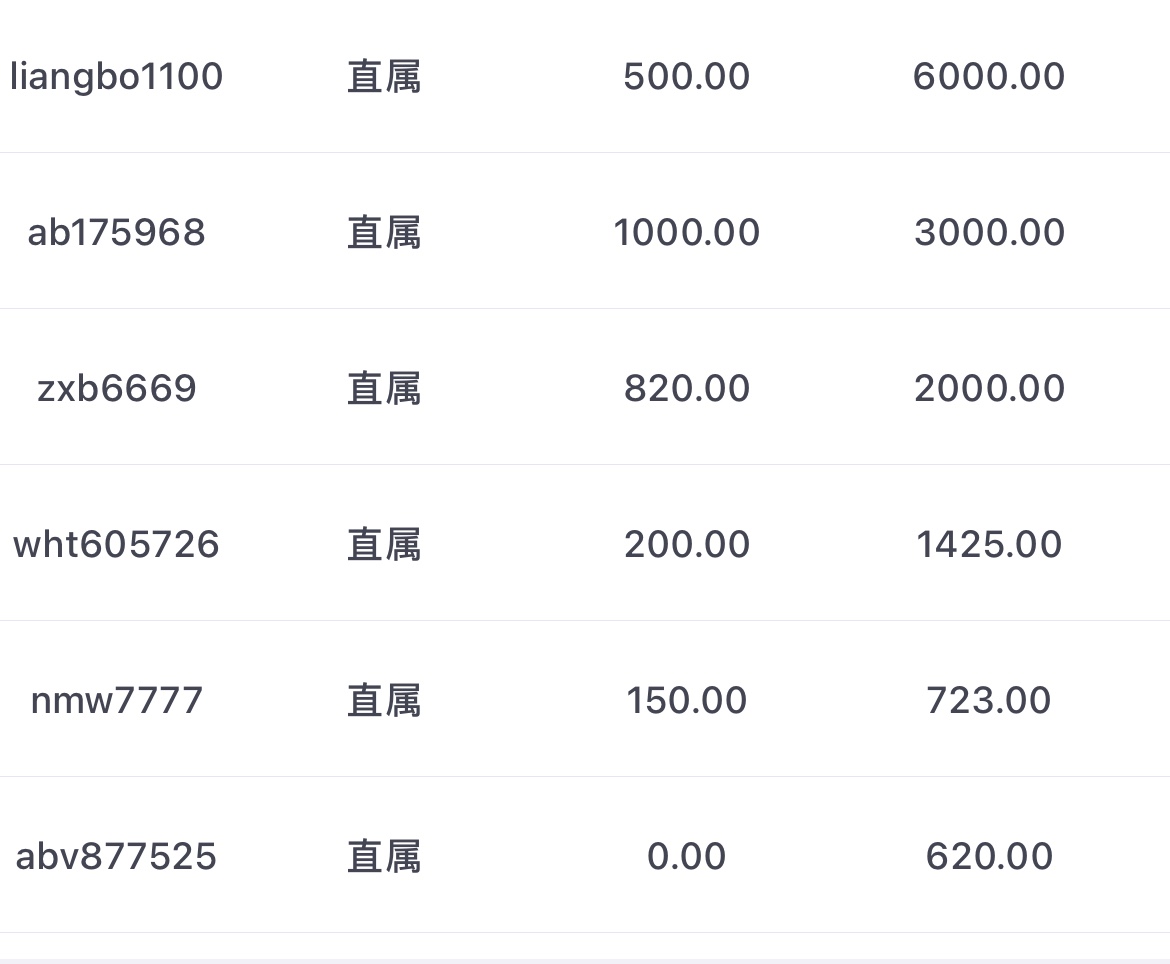Screen dimensions: 1170x964
Task: Click the 820.00 amount cell
Action: click(687, 389)
